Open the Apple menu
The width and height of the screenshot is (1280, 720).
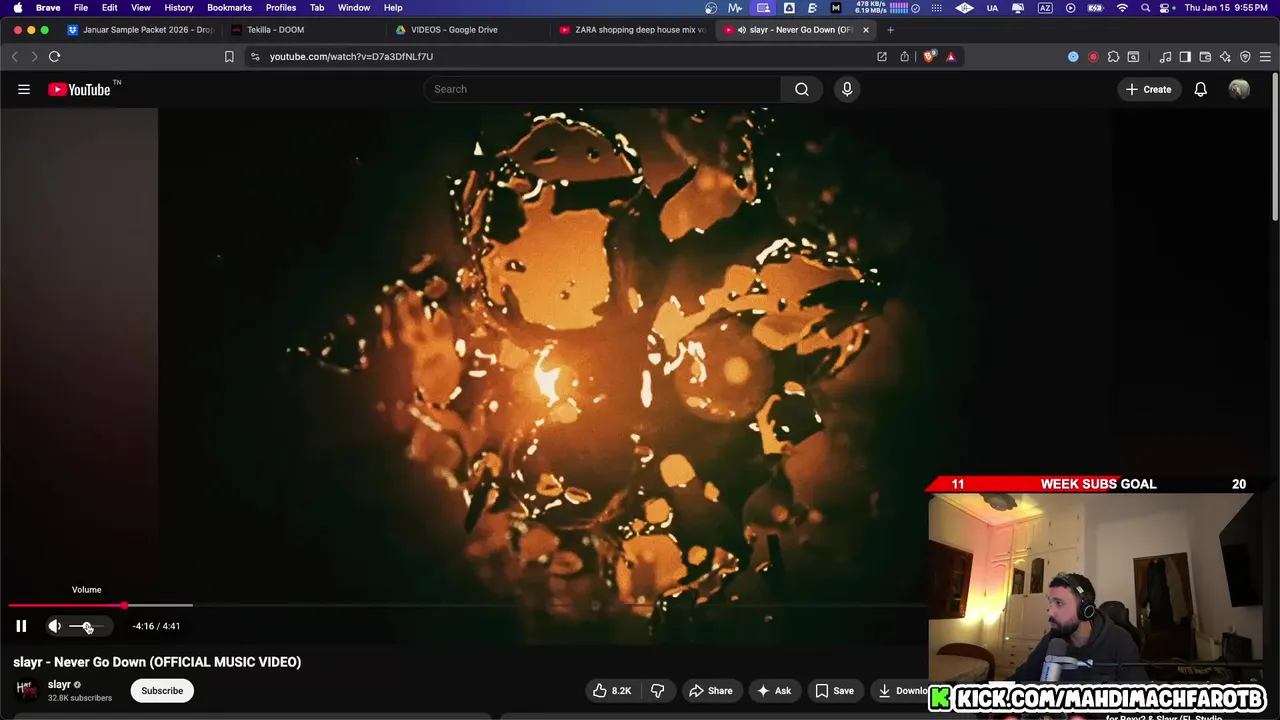point(17,8)
